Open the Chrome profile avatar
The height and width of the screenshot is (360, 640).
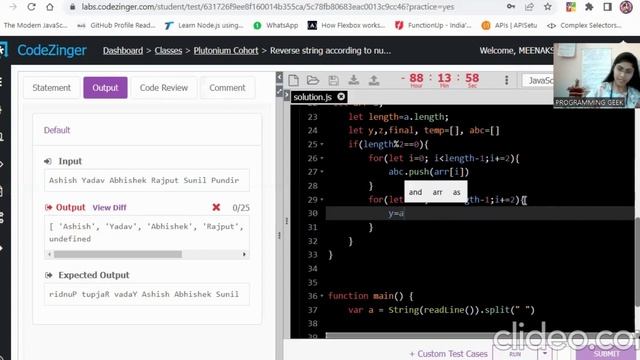click(x=626, y=7)
